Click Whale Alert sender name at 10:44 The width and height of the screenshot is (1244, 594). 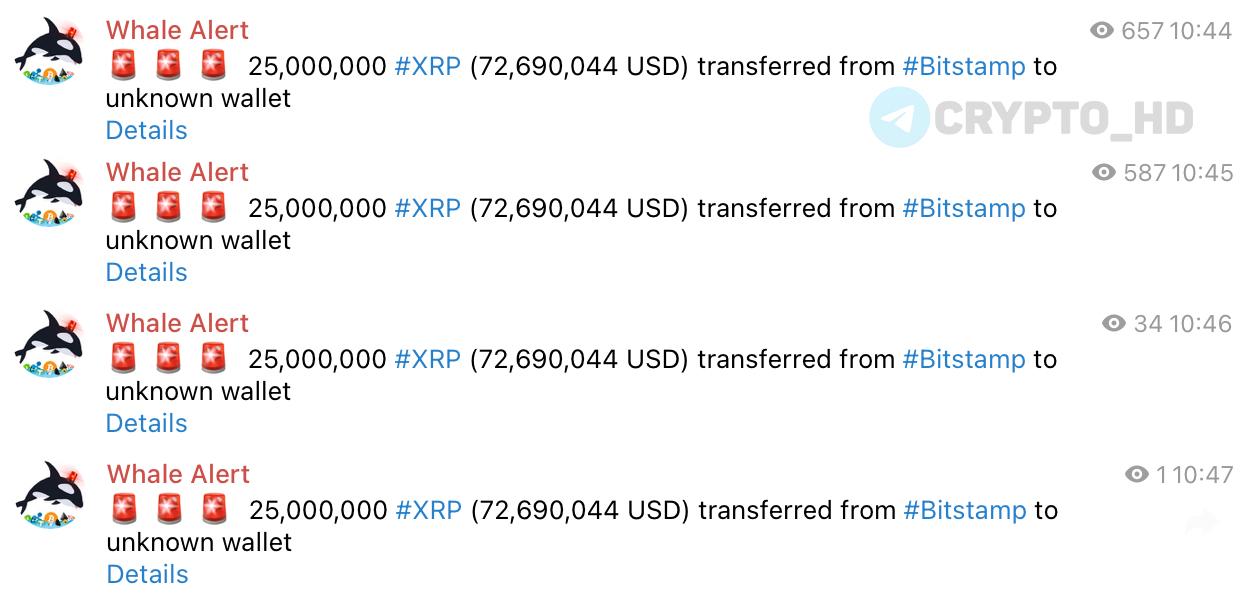tap(178, 31)
